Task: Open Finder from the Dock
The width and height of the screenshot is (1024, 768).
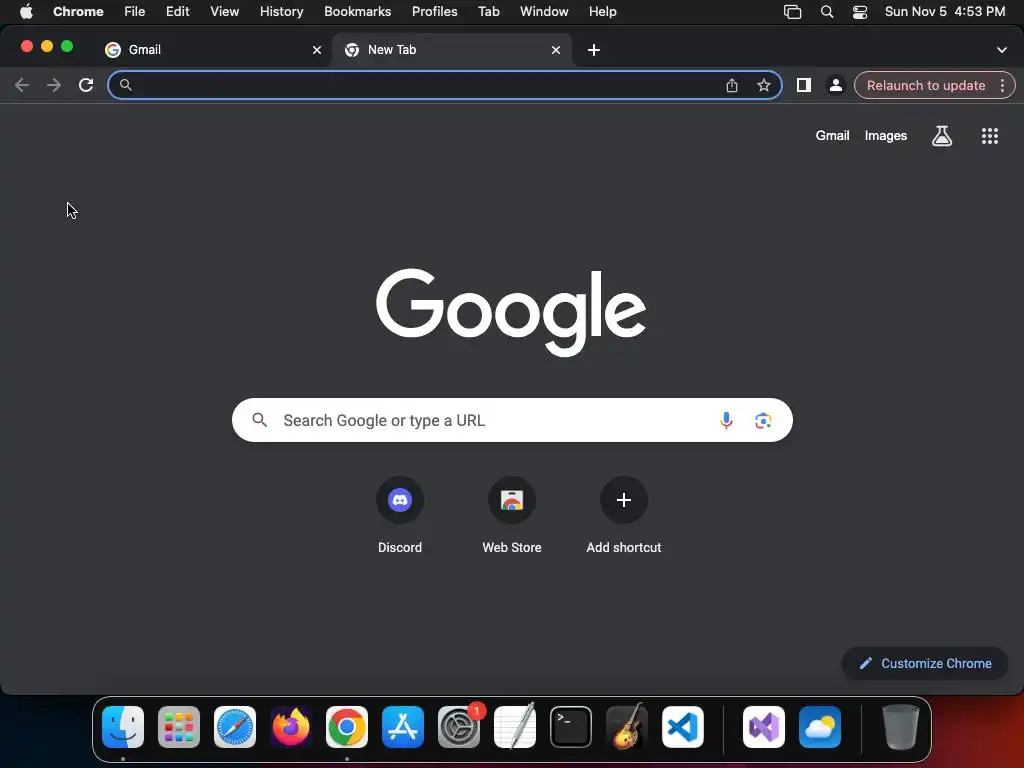Action: click(x=123, y=727)
